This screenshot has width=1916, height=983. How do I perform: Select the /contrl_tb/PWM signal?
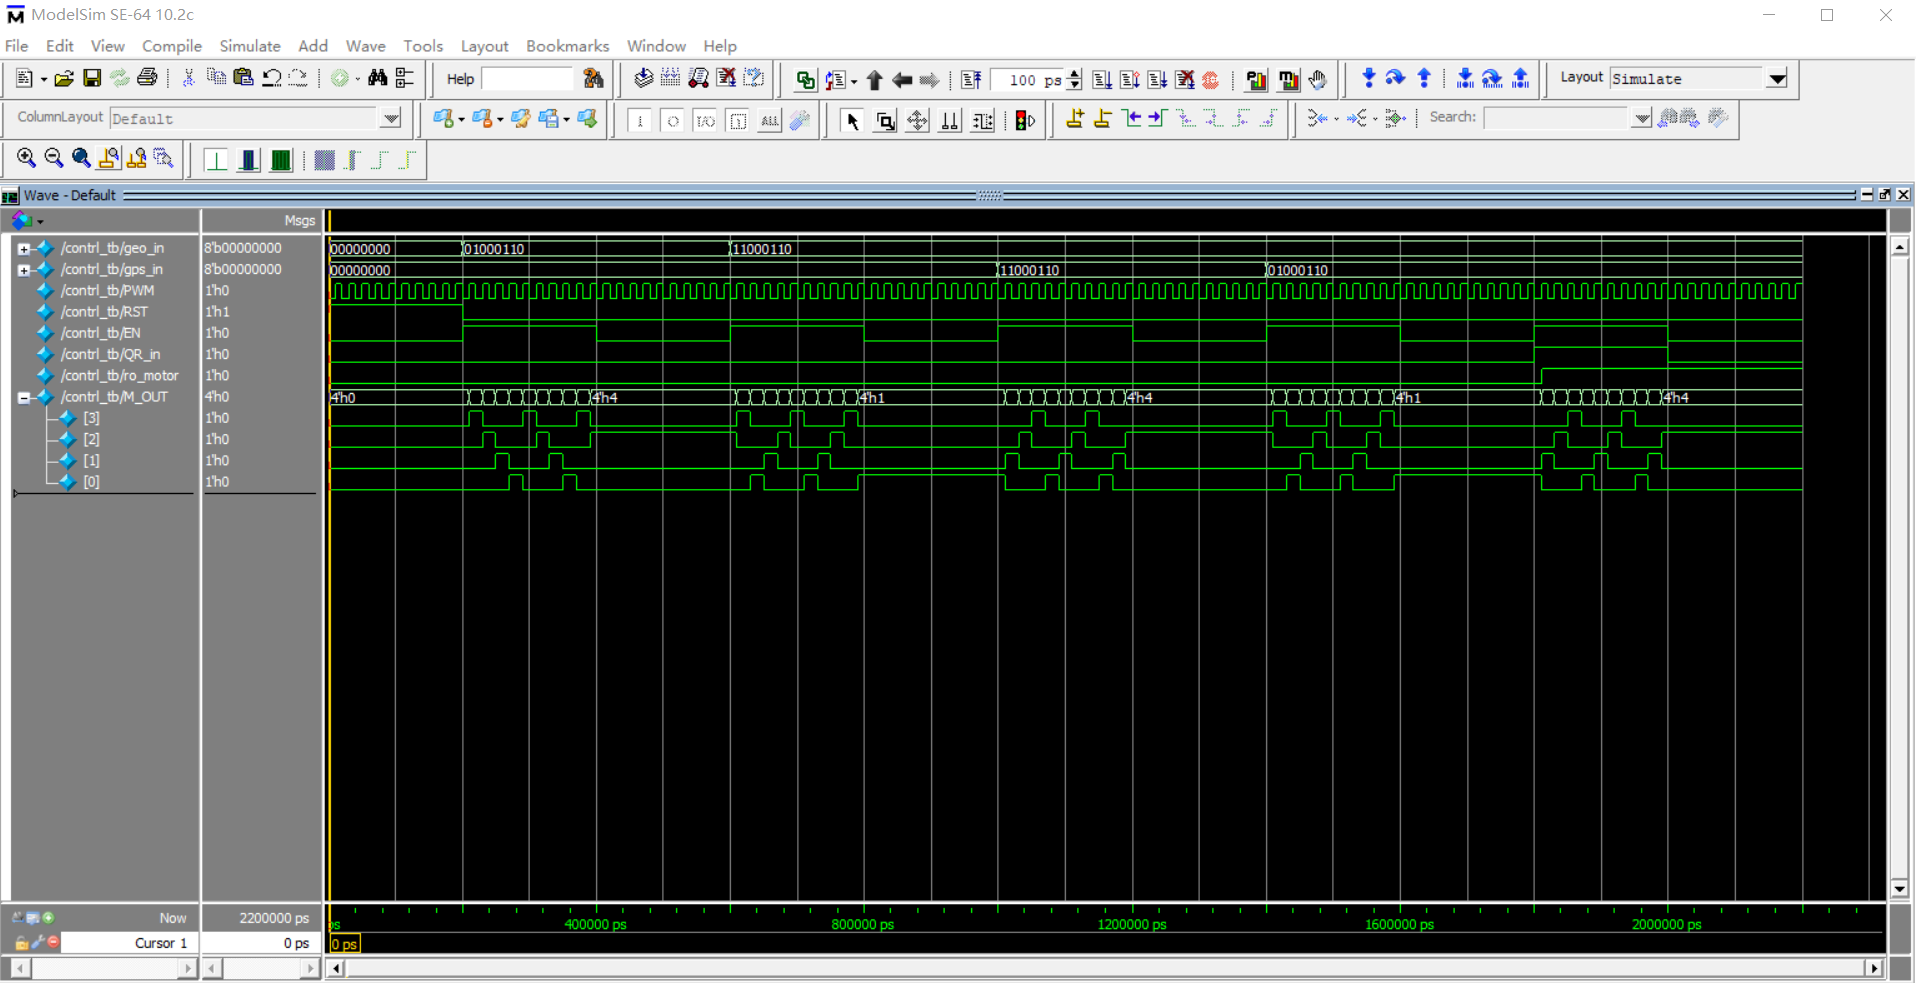pyautogui.click(x=107, y=291)
